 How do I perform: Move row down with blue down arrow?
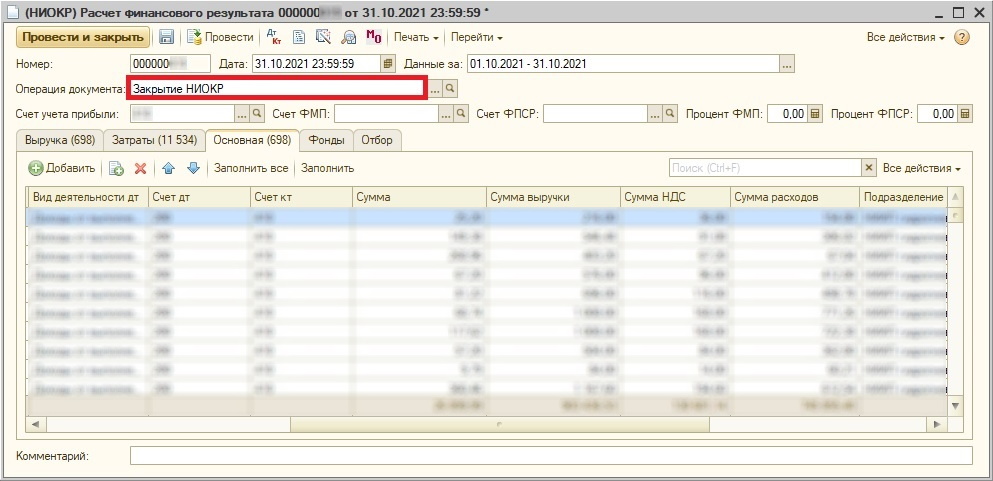(193, 168)
